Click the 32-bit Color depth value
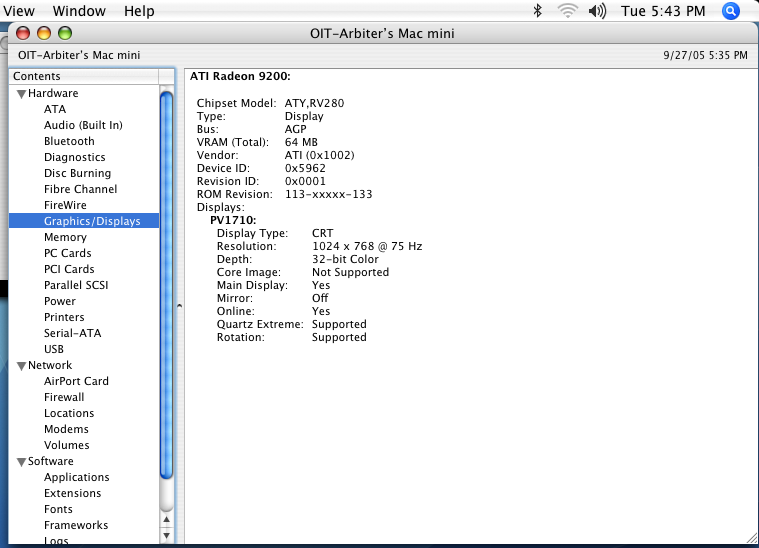The image size is (759, 548). click(x=345, y=259)
